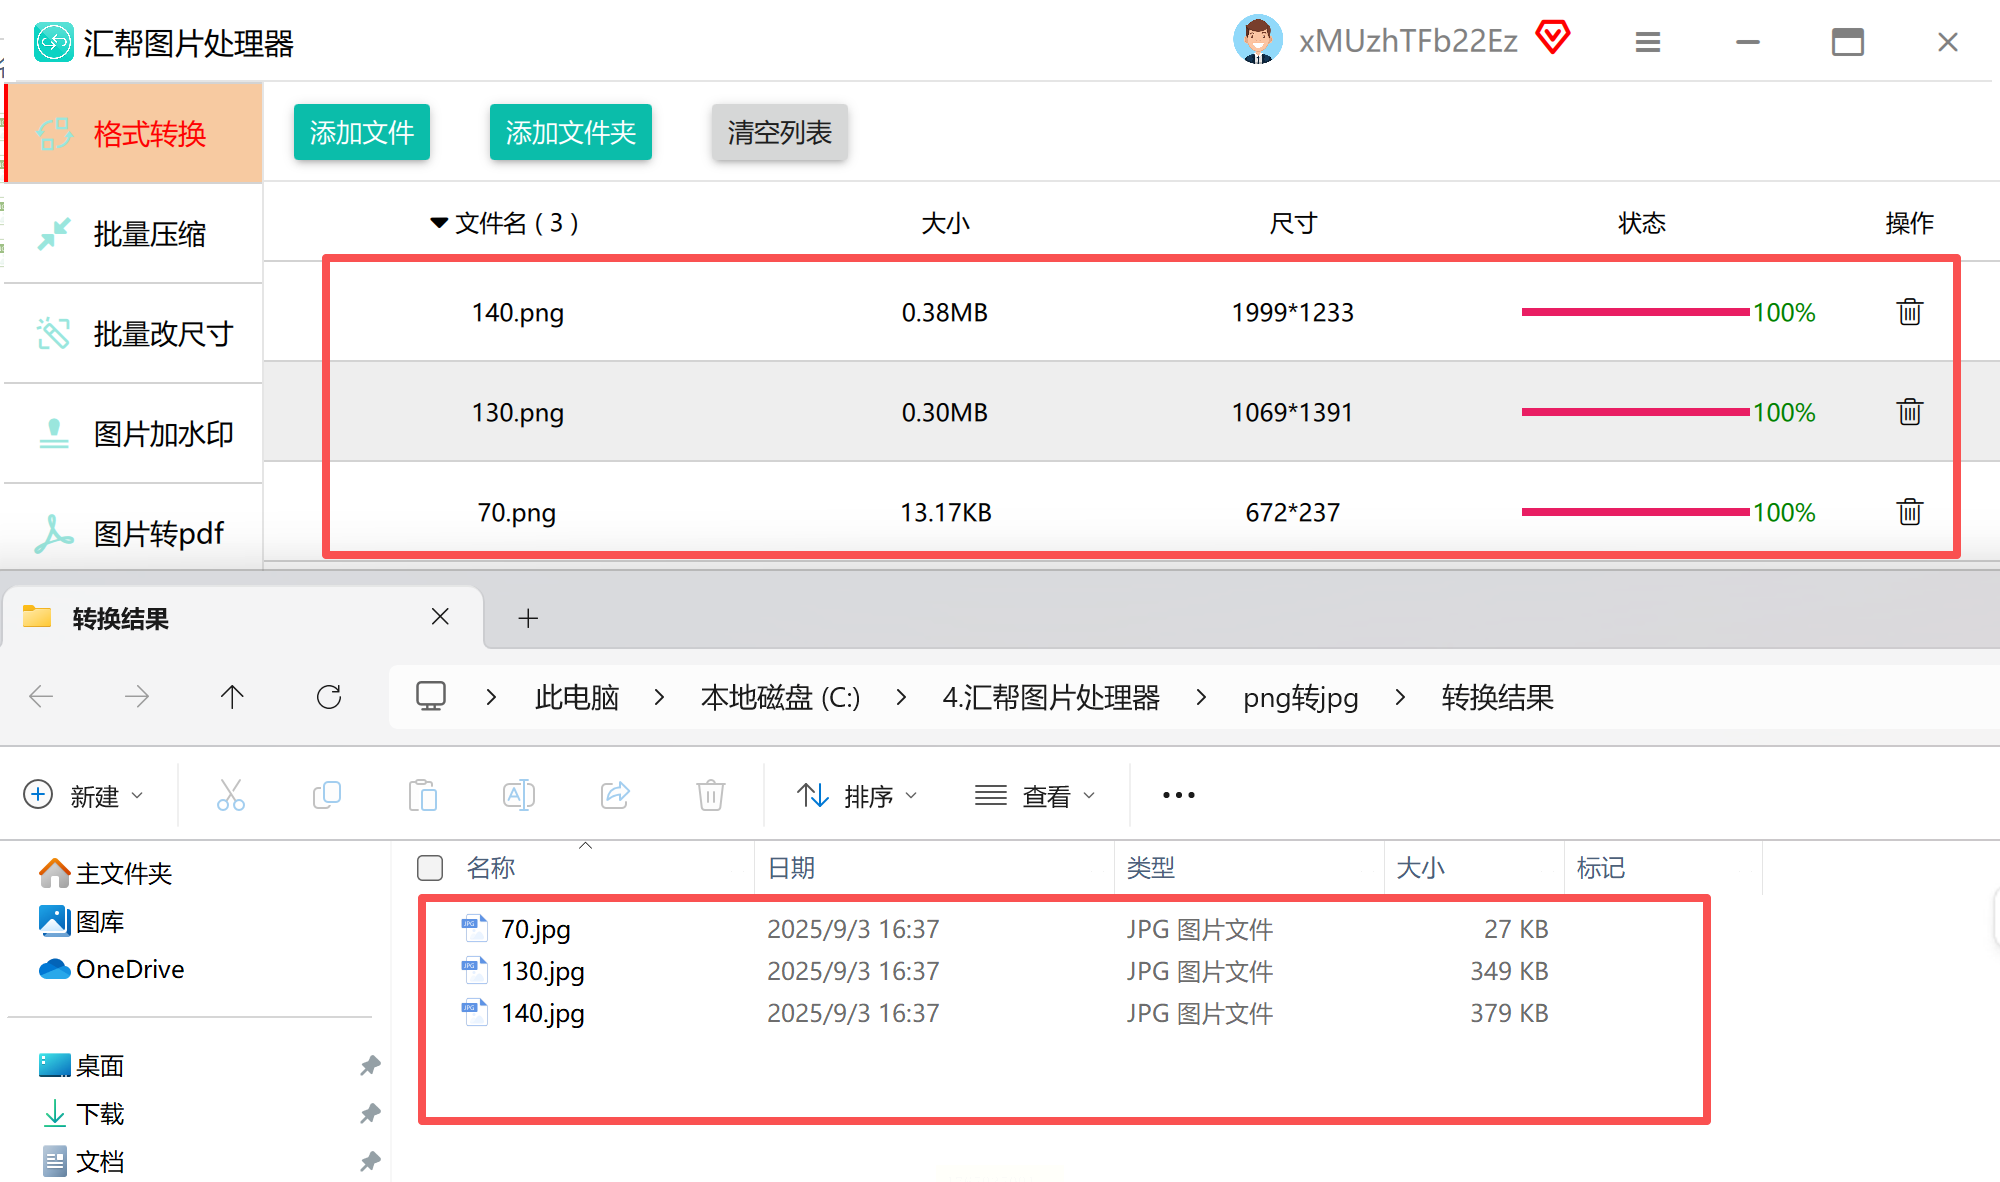
Task: Select the 130.jpg file in results
Action: click(x=543, y=971)
